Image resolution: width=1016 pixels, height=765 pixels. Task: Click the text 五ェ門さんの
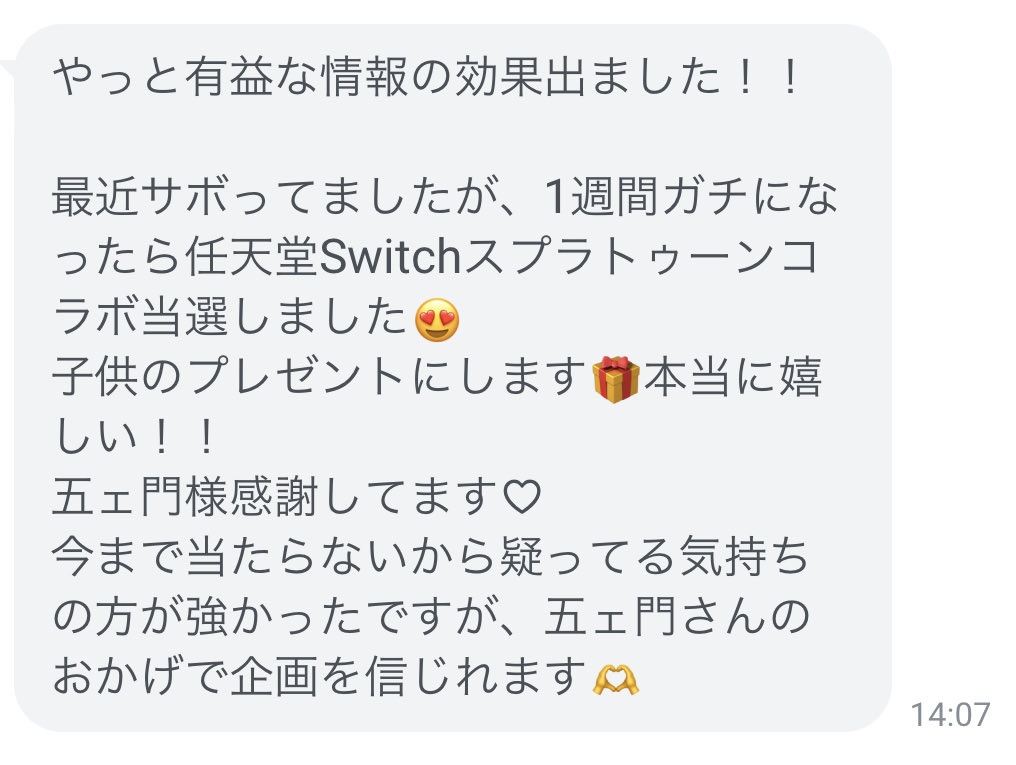676,617
